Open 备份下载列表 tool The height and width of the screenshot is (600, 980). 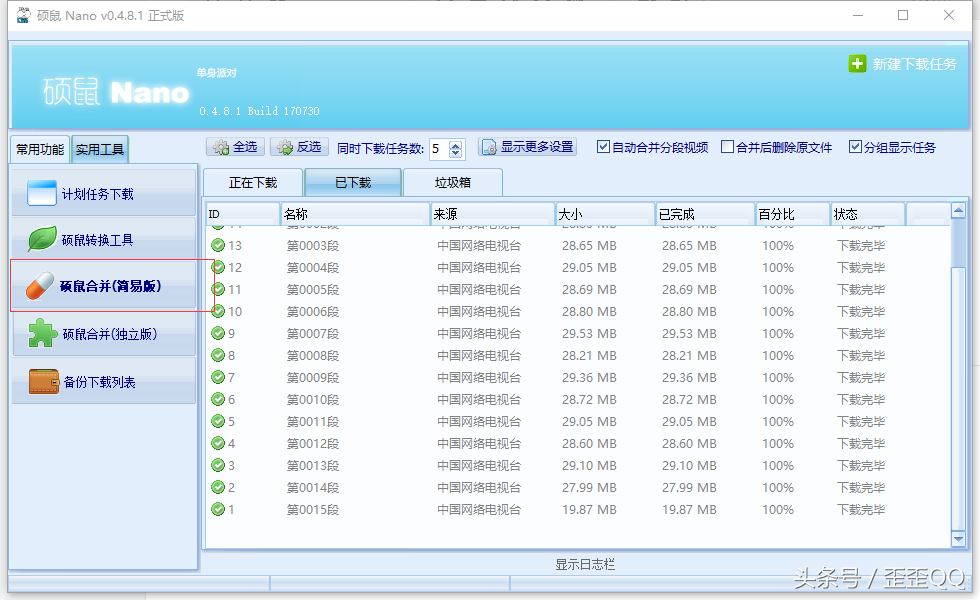pos(104,381)
